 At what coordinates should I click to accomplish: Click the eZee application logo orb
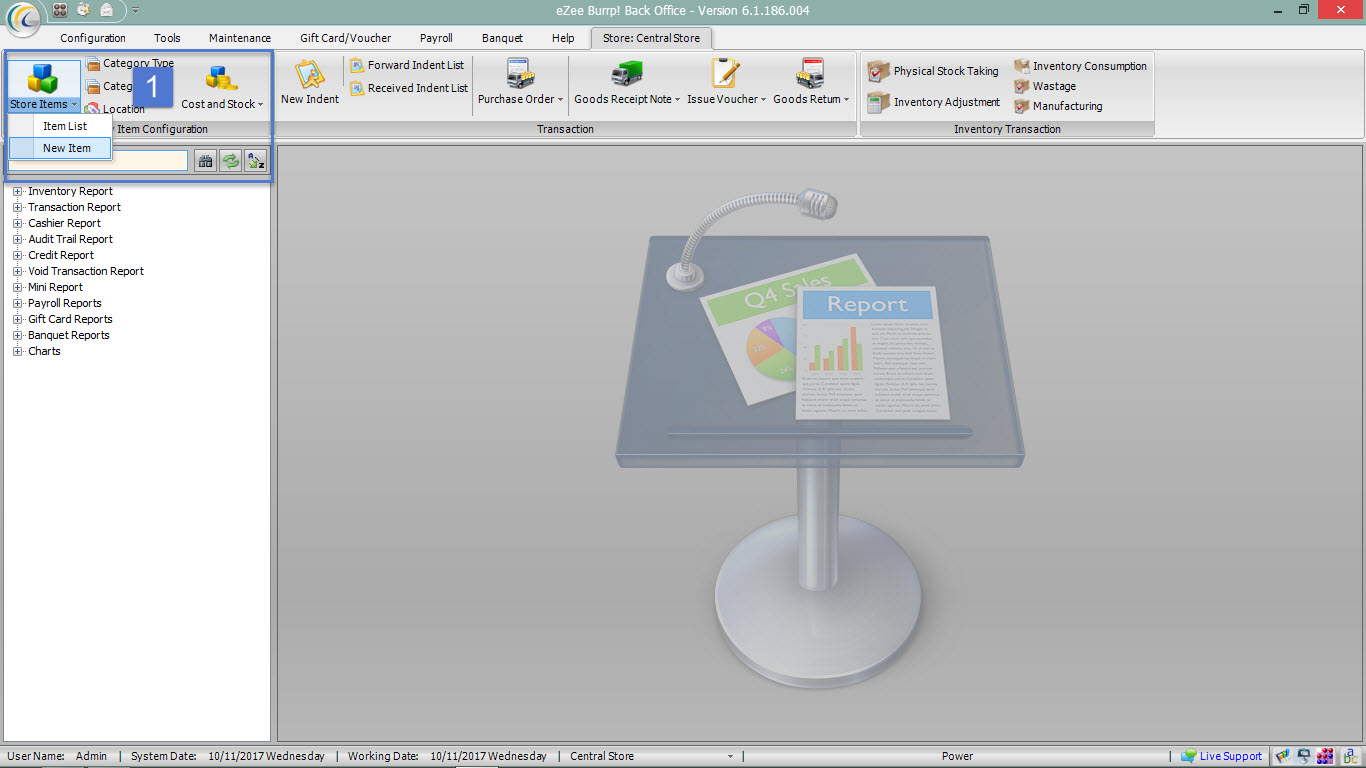pos(23,20)
